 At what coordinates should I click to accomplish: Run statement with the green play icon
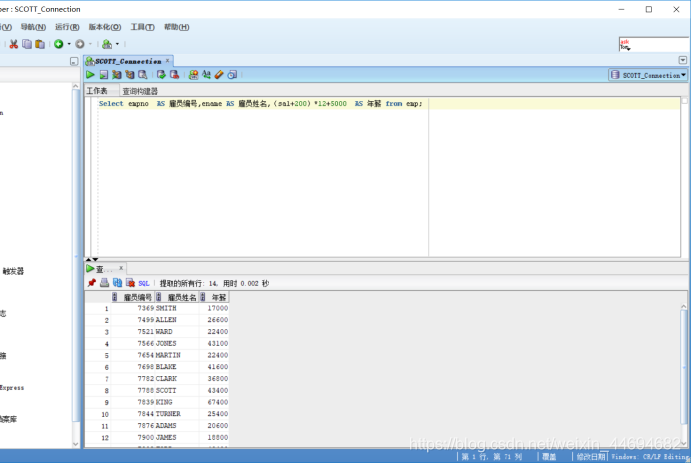pyautogui.click(x=90, y=75)
